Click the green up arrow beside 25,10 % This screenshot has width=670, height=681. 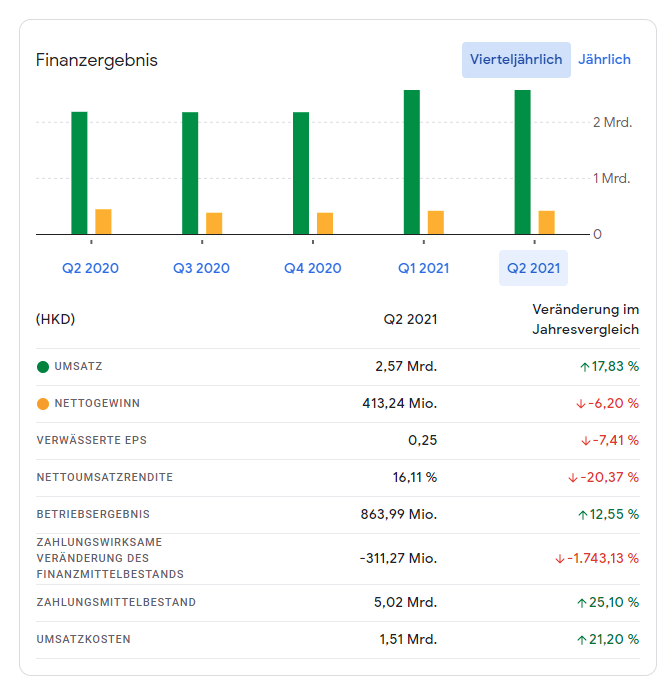tap(582, 603)
